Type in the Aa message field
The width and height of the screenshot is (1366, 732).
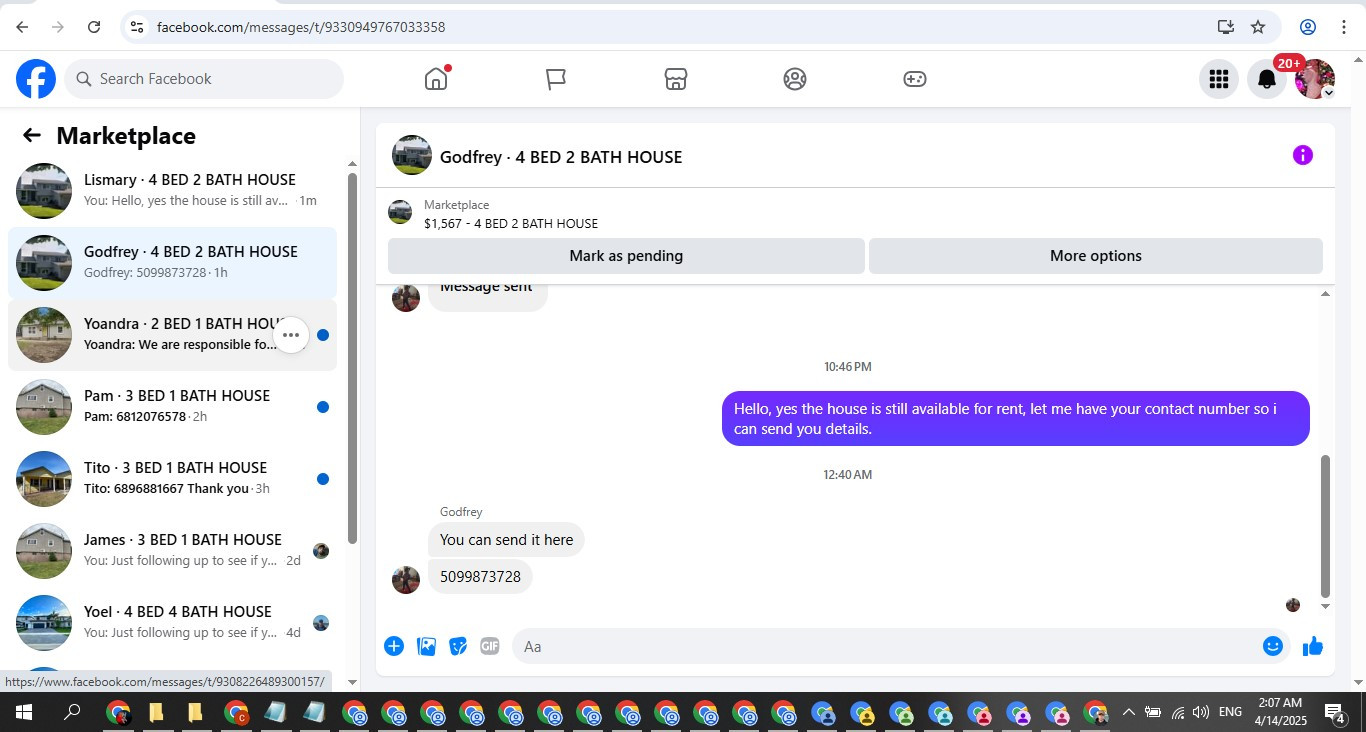[885, 646]
